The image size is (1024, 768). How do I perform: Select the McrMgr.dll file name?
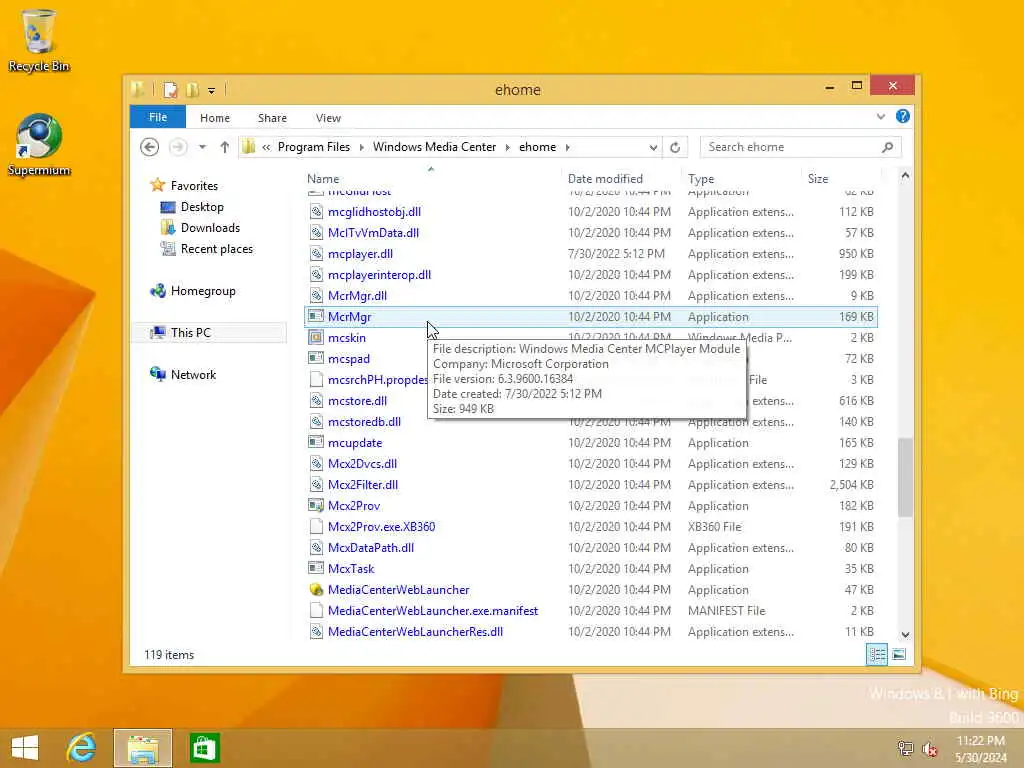pos(357,295)
